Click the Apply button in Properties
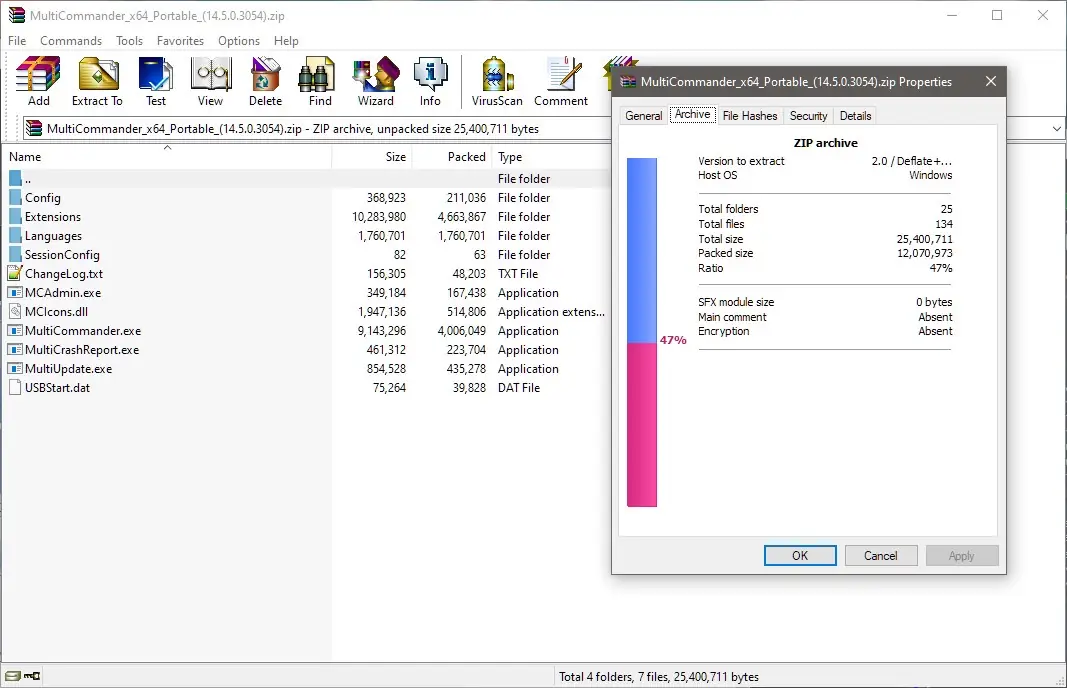 tap(962, 555)
